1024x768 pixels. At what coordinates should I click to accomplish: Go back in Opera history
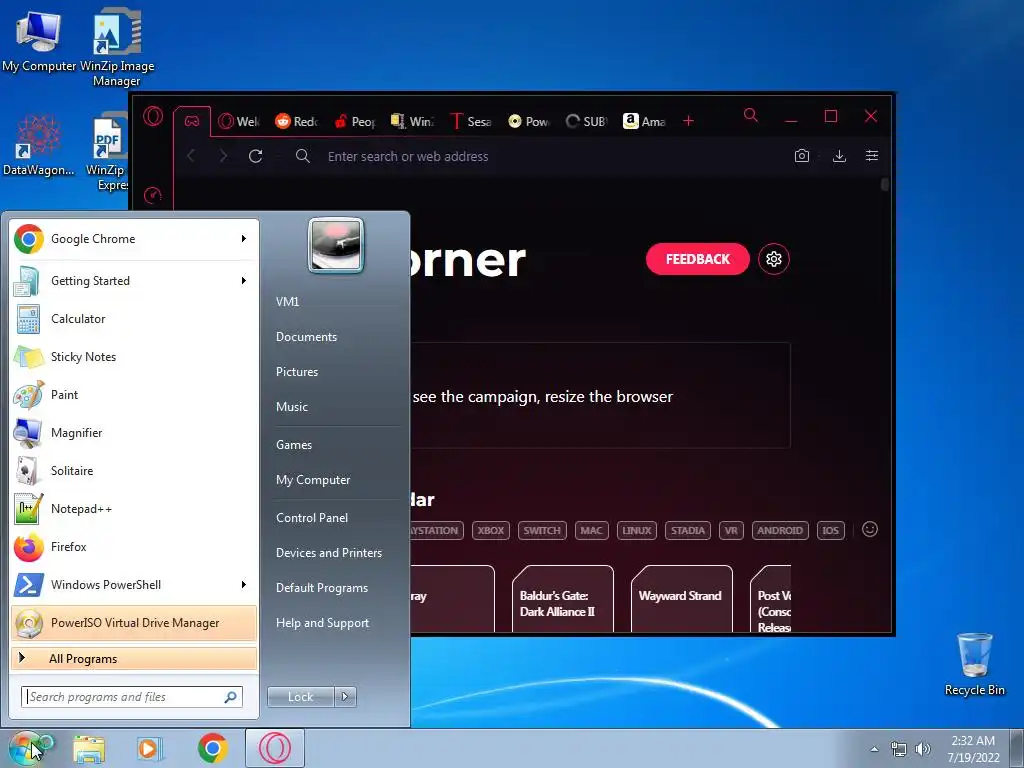point(191,156)
